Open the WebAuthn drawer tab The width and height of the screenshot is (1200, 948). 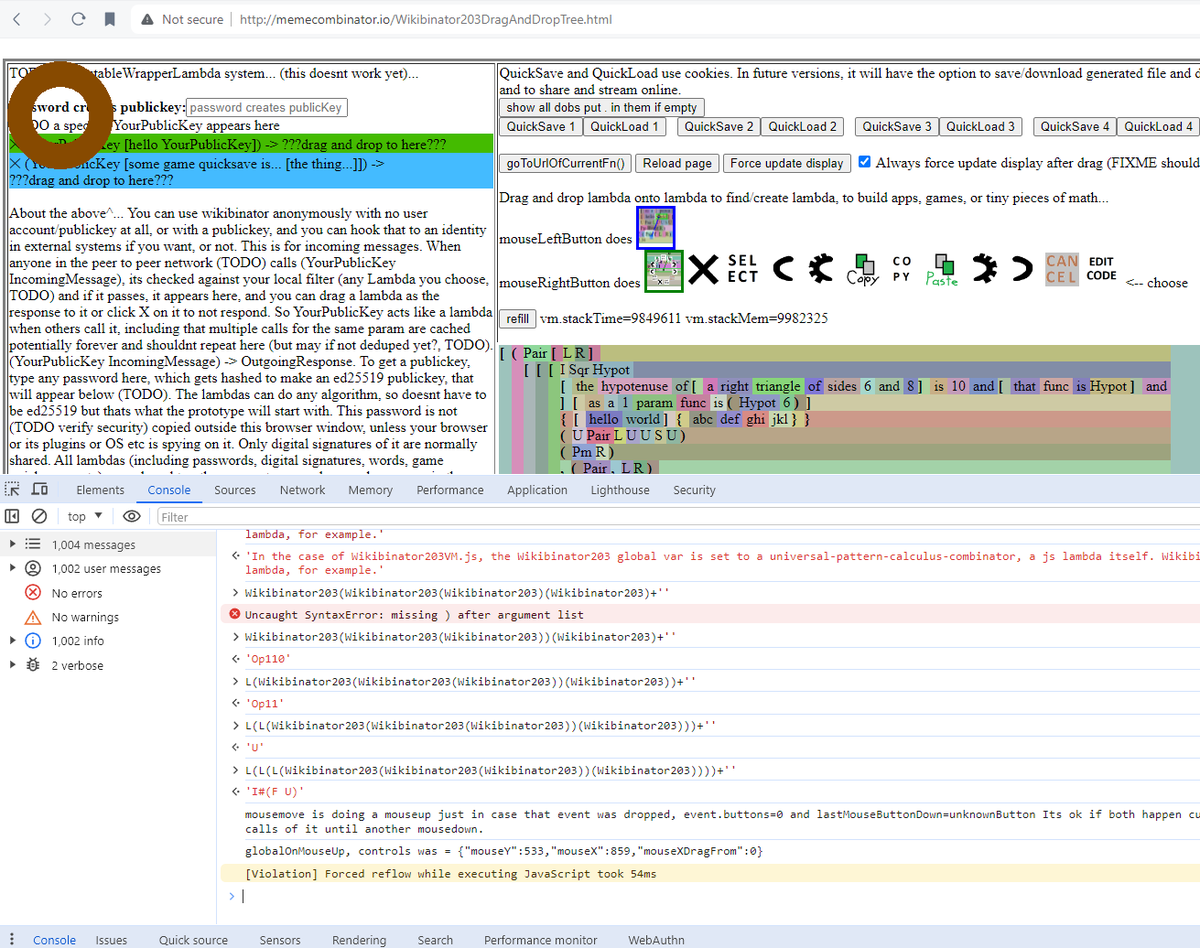coord(656,940)
